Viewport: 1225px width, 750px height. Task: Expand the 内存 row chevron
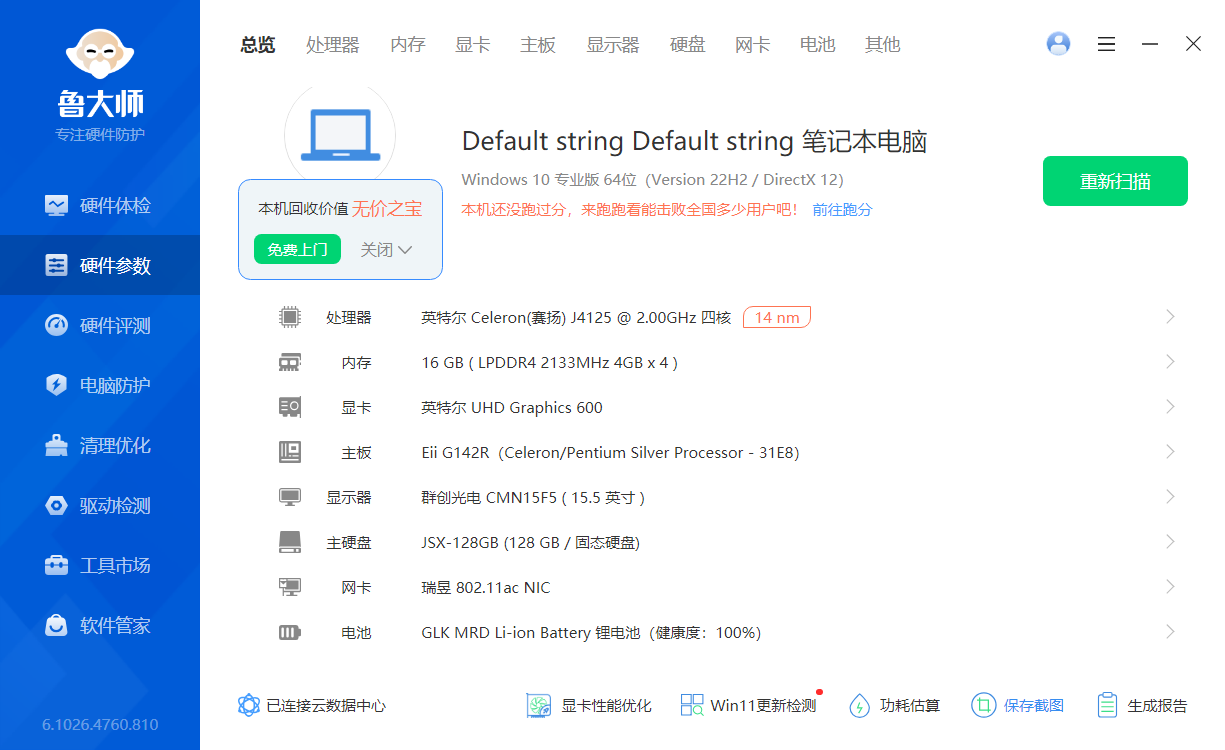(x=1170, y=362)
